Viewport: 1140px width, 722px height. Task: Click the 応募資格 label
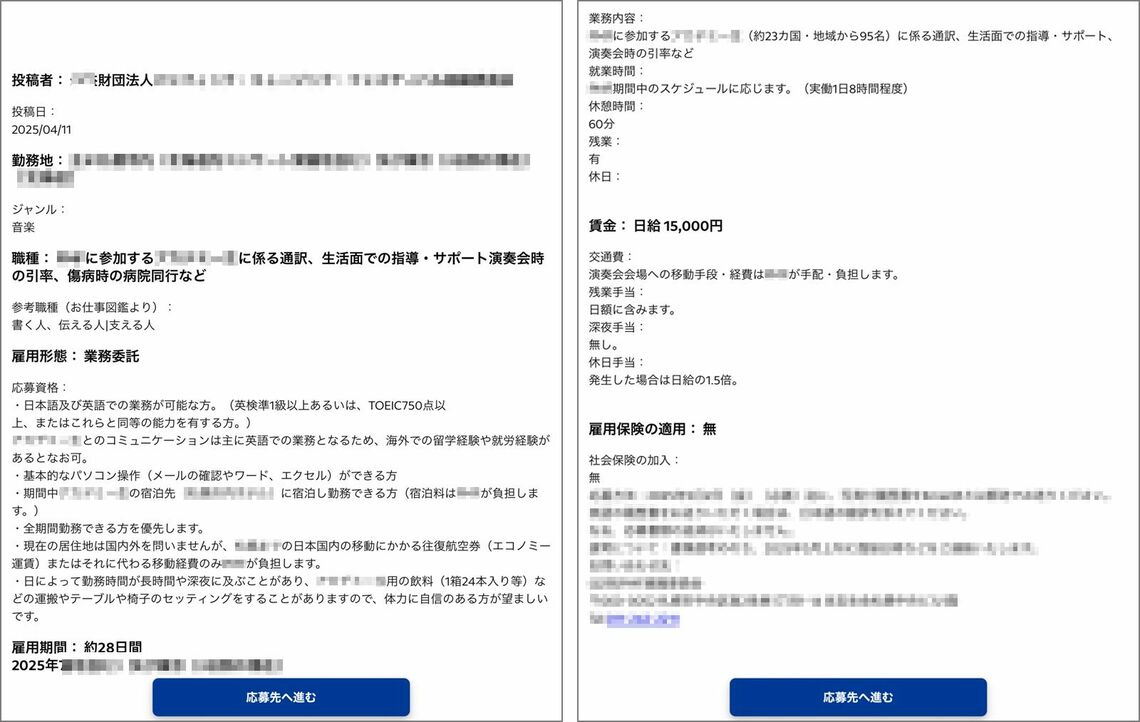coord(40,387)
